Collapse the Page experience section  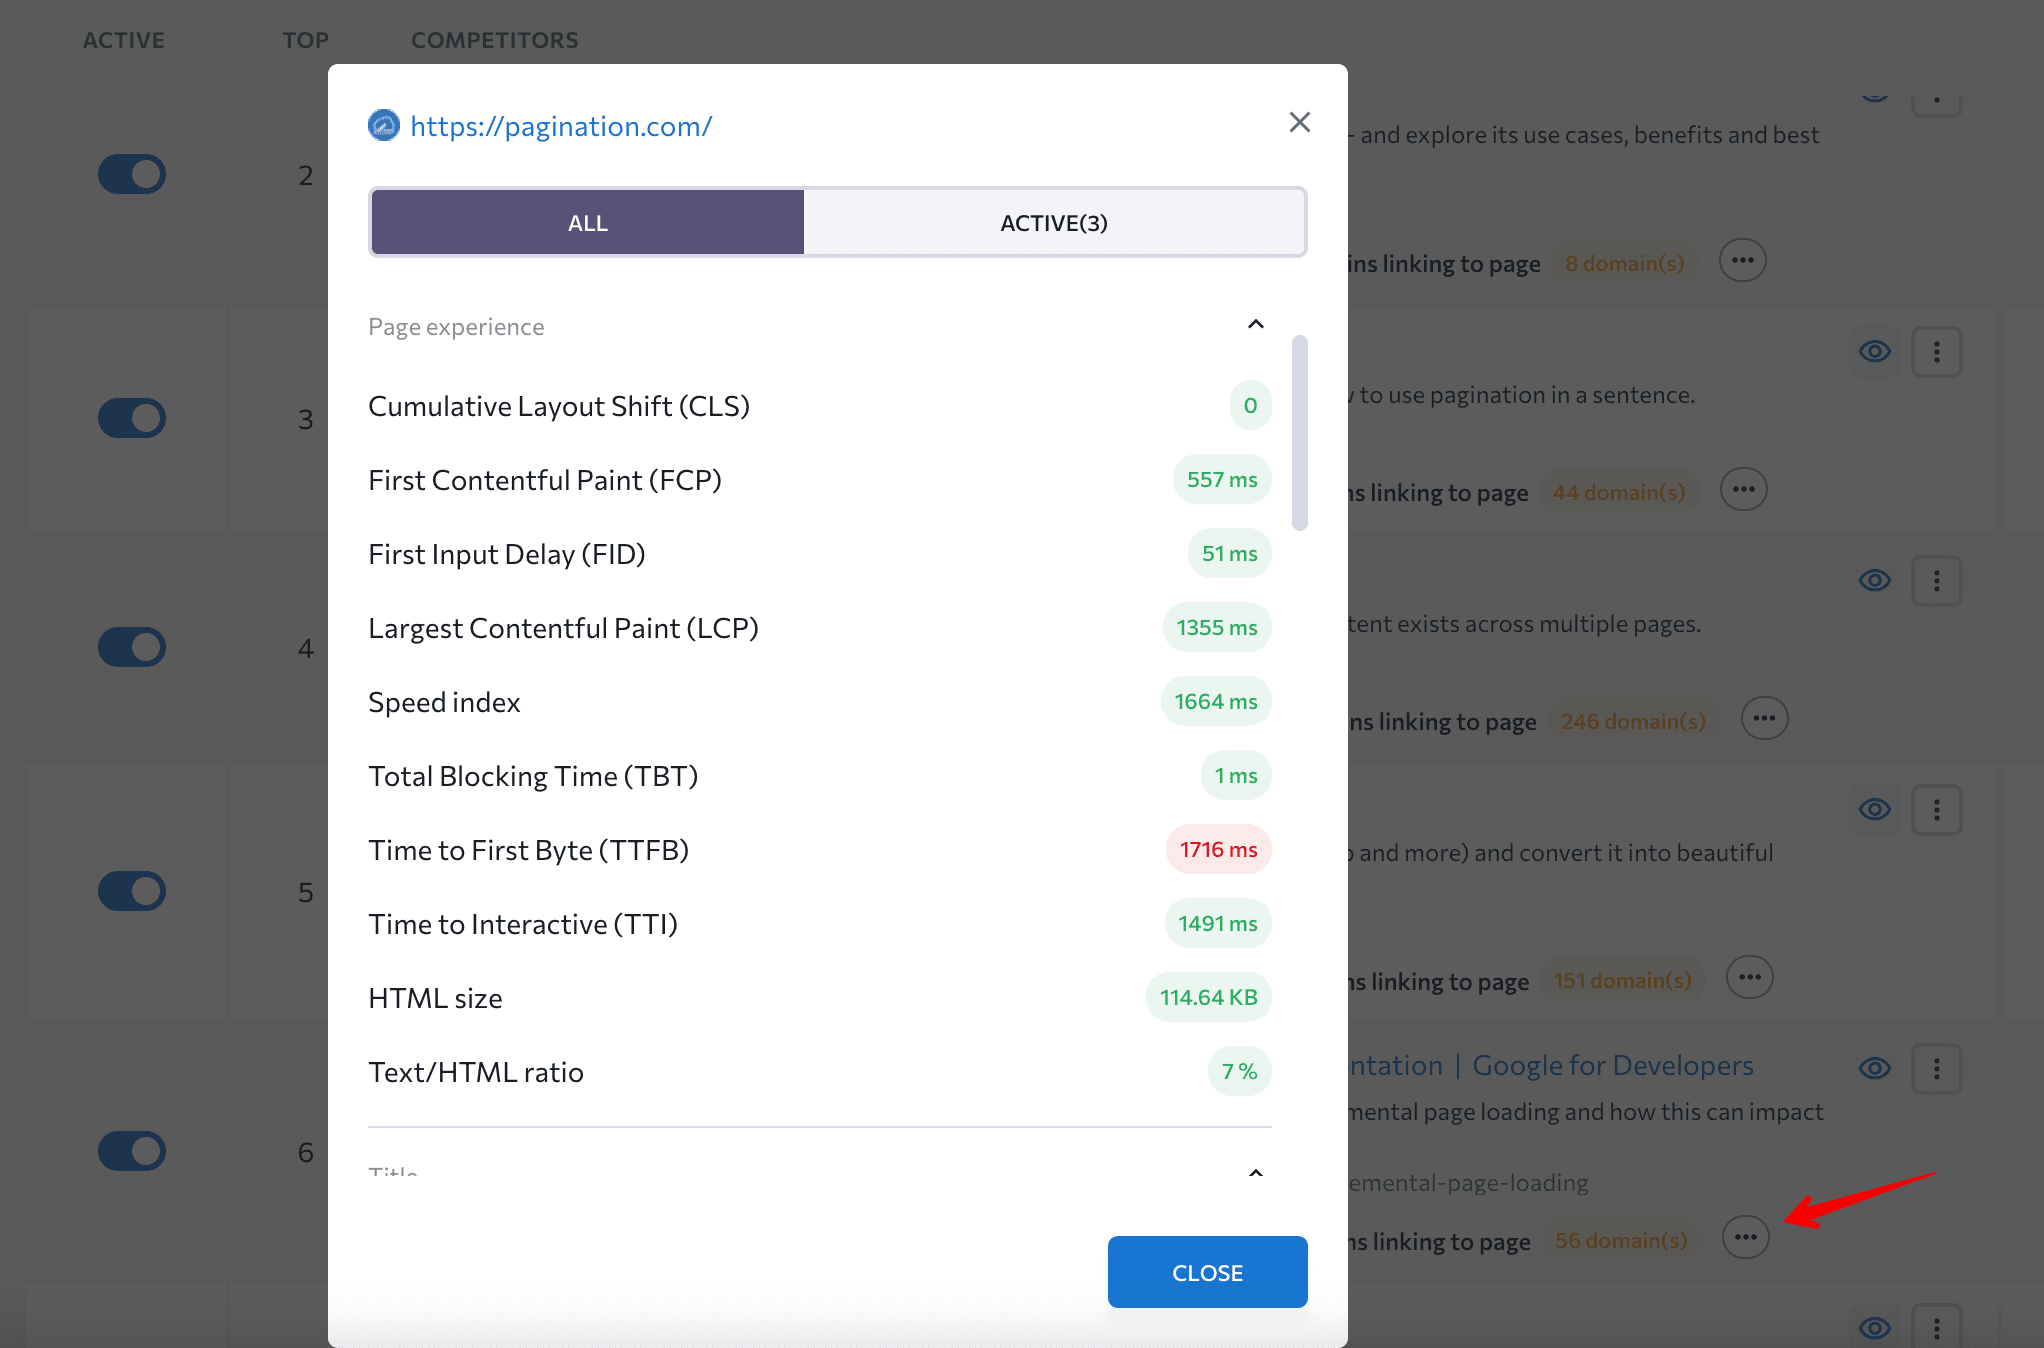1256,324
